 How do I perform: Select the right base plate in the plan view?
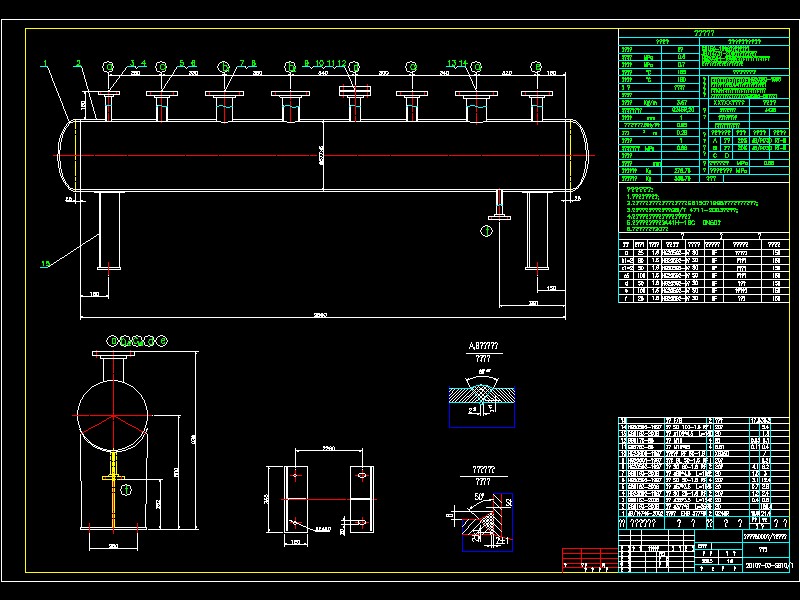click(x=362, y=499)
